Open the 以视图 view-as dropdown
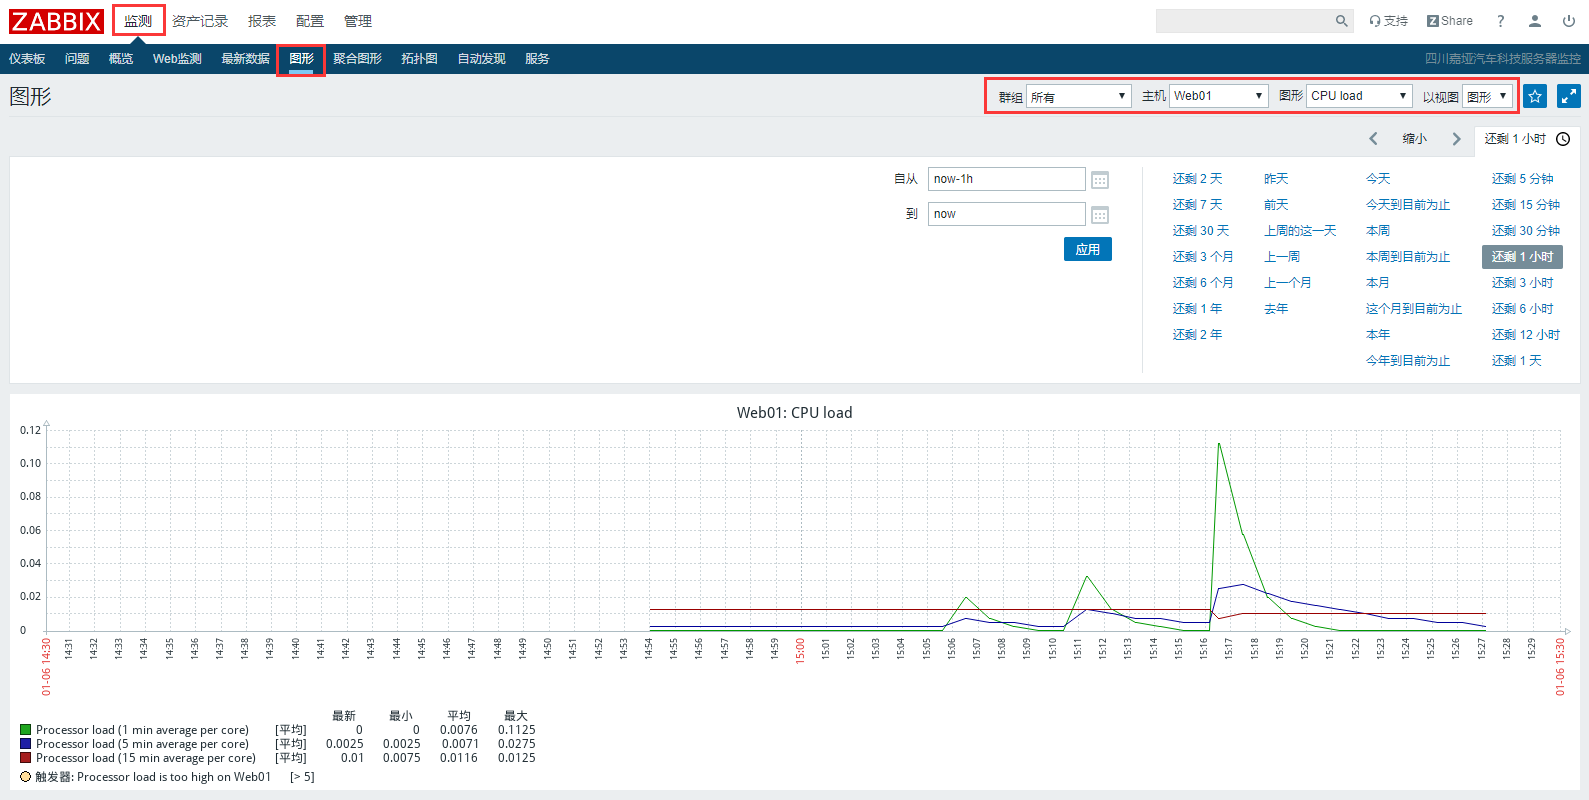Screen dimensions: 1589x800 pos(1487,96)
